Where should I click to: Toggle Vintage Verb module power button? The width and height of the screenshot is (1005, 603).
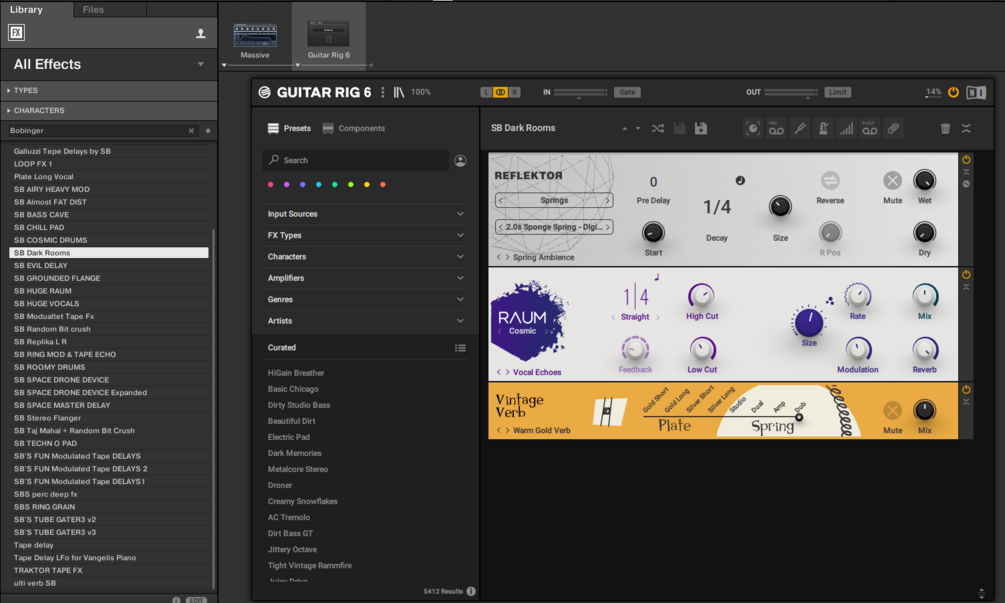pos(966,389)
